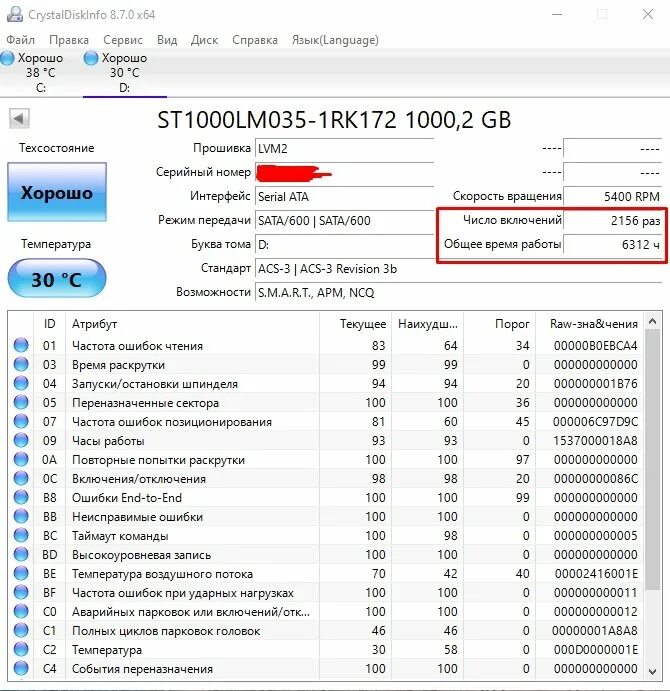The height and width of the screenshot is (691, 670).
Task: Click status orb of attribute C4 row
Action: click(21, 668)
